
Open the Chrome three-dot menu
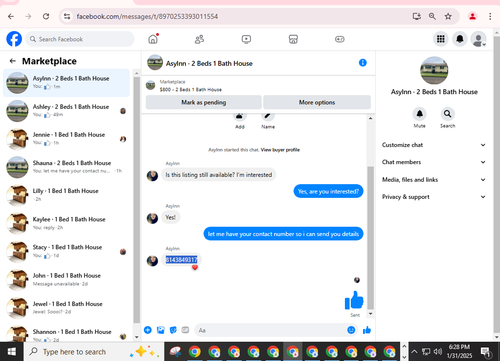[x=490, y=16]
